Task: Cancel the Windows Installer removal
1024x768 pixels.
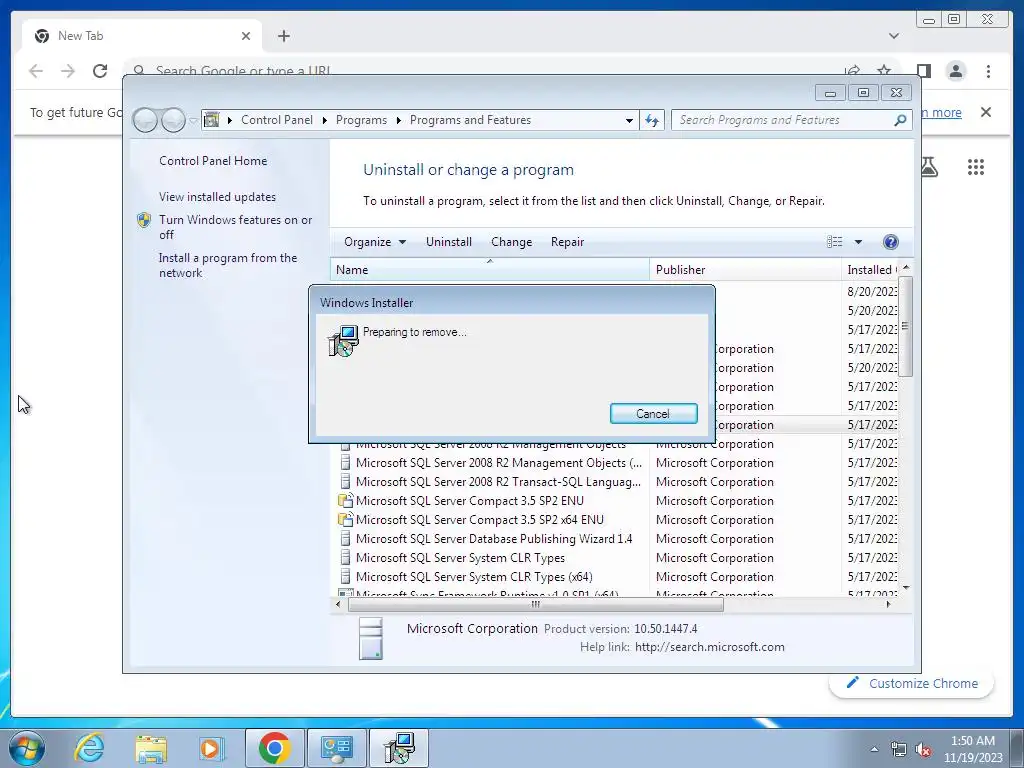Action: [653, 413]
